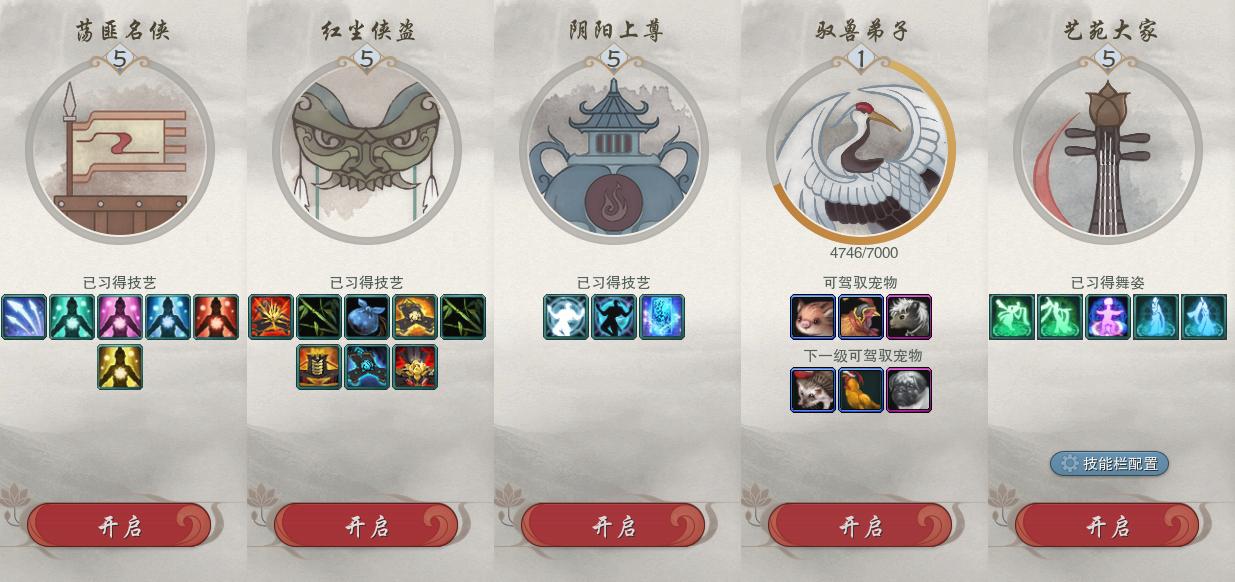Click the red flame burst skill icon

tap(271, 317)
